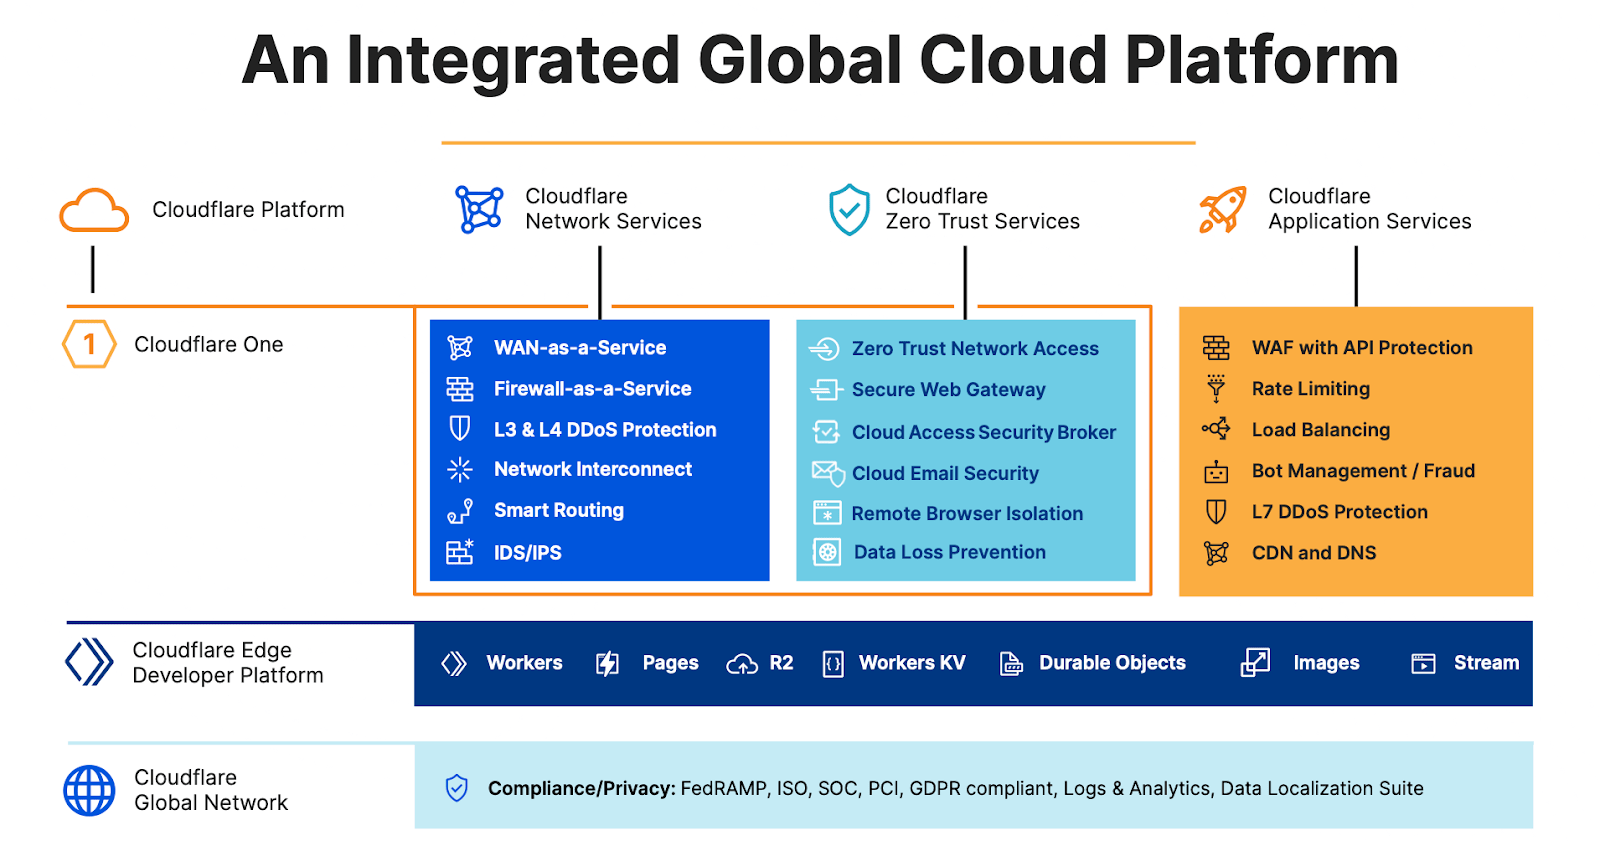The width and height of the screenshot is (1600, 841).
Task: Click the L7 DDoS Protection shield icon
Action: click(1216, 512)
